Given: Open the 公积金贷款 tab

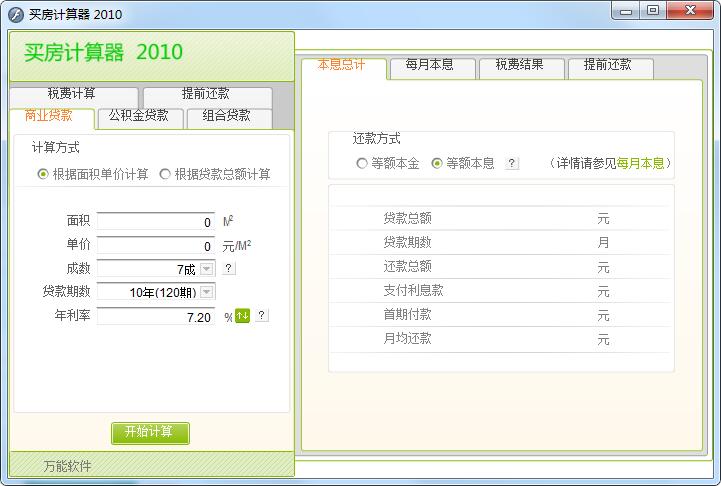Looking at the screenshot, I should 140,119.
